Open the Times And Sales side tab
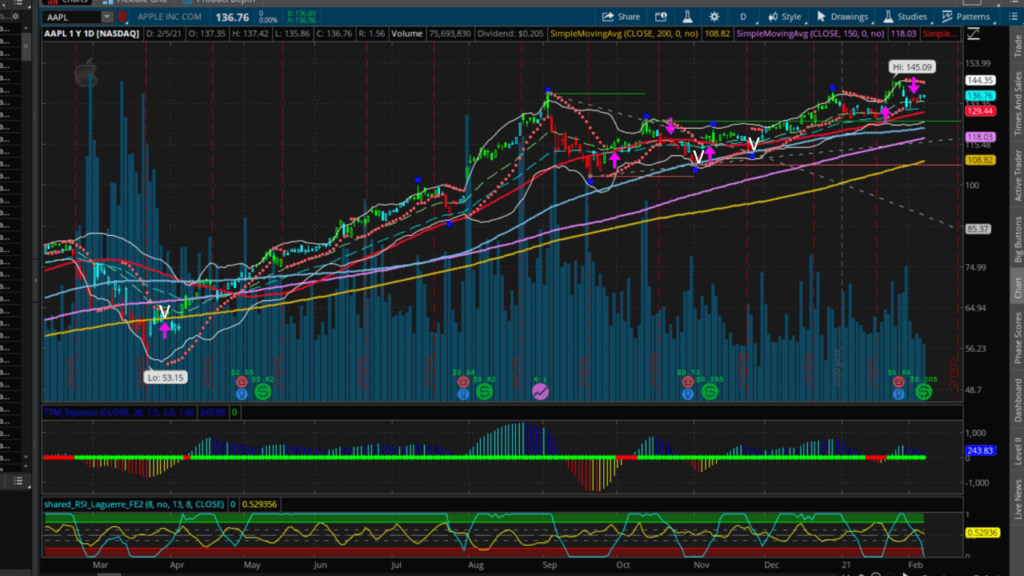Screen dimensions: 1024x576 tap(1017, 103)
